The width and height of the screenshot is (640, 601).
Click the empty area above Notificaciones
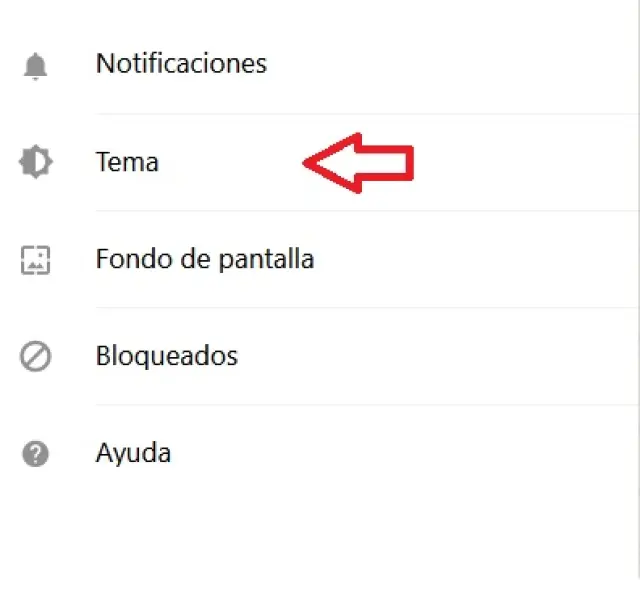[x=318, y=18]
